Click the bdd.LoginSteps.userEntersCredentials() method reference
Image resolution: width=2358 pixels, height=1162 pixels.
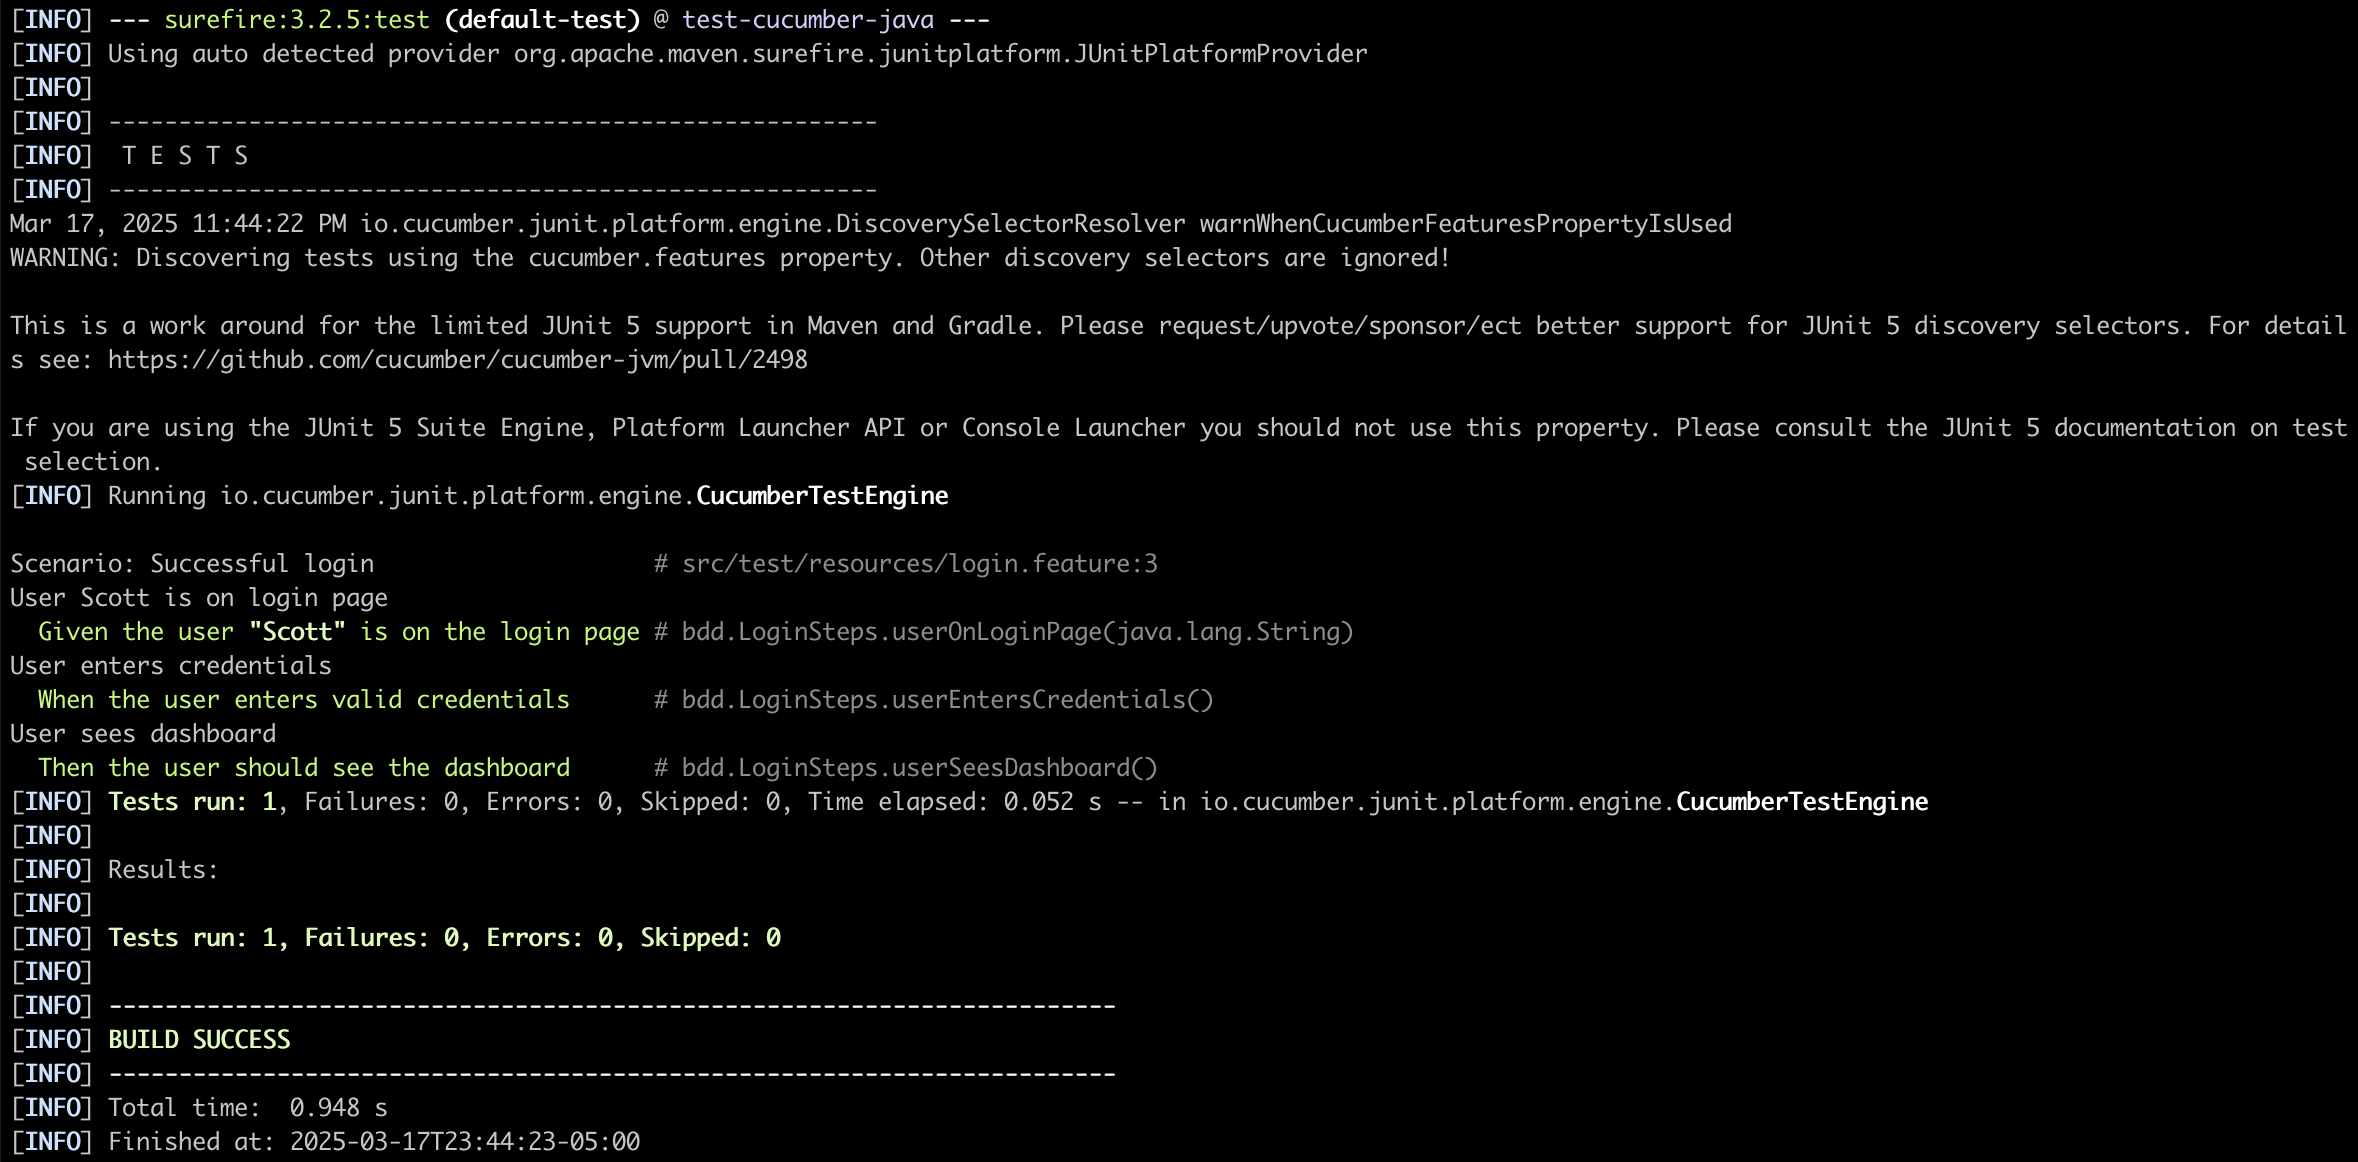point(947,700)
